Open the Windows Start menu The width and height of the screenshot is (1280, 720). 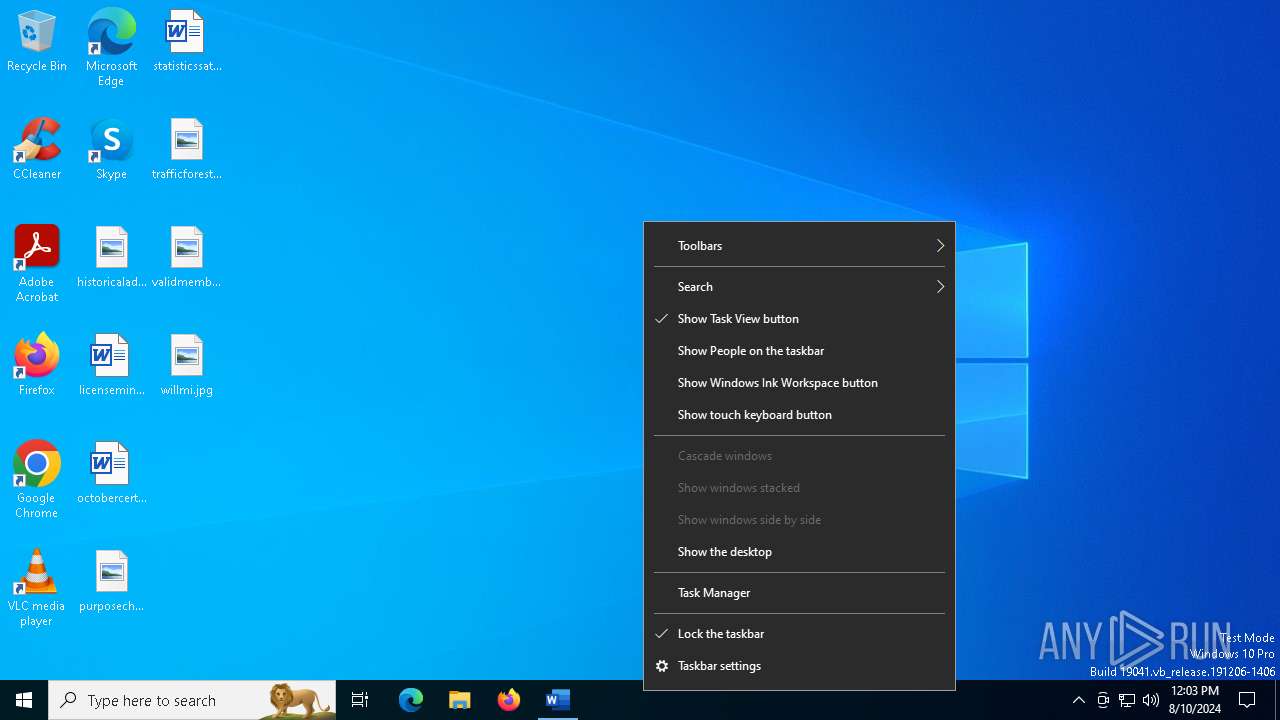click(24, 700)
